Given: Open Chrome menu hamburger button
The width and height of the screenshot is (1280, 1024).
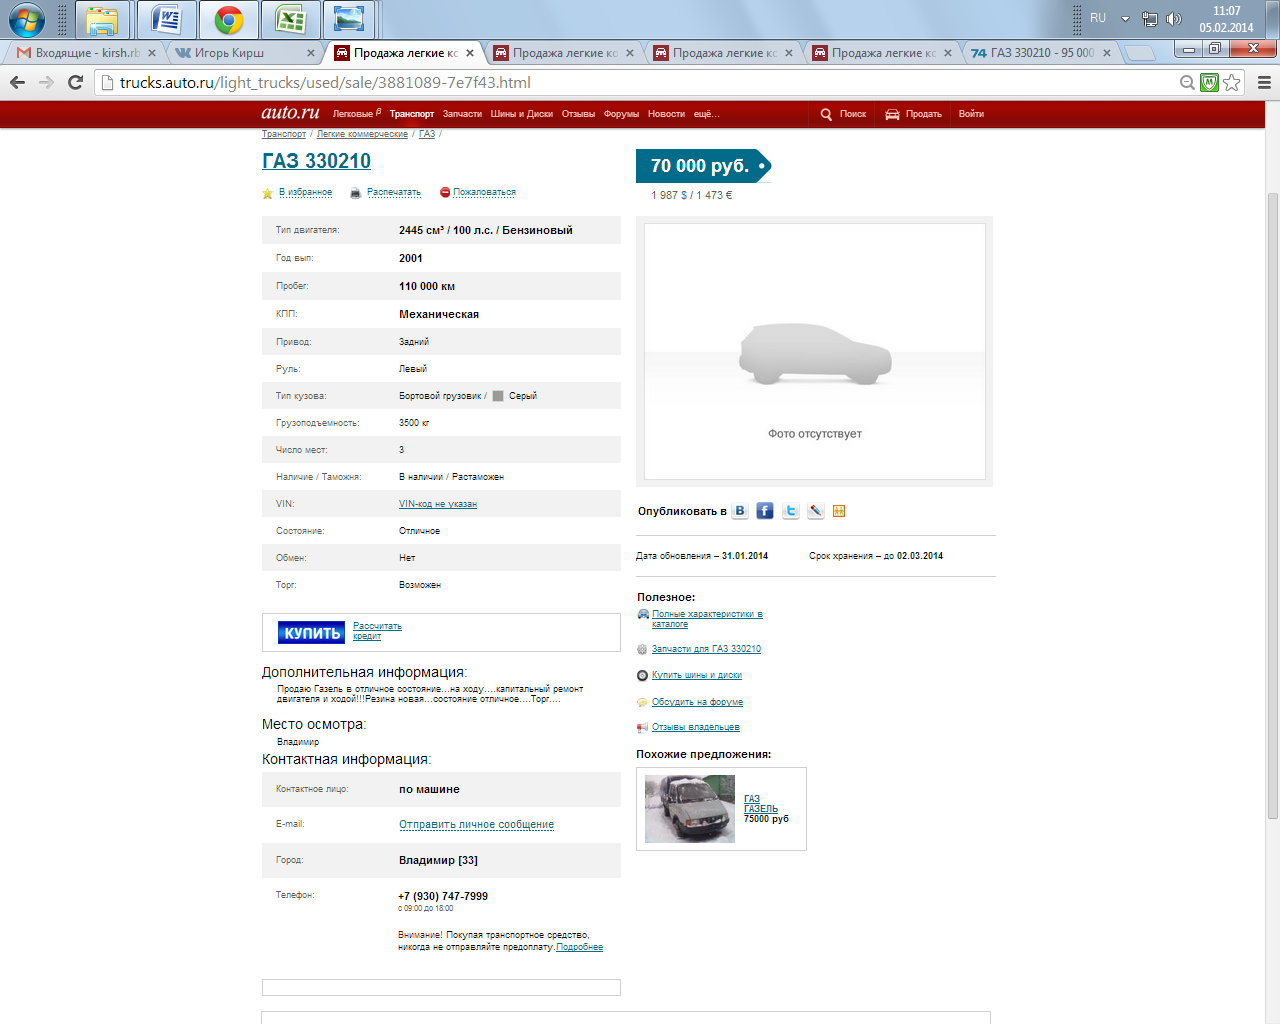Looking at the screenshot, I should tap(1264, 82).
